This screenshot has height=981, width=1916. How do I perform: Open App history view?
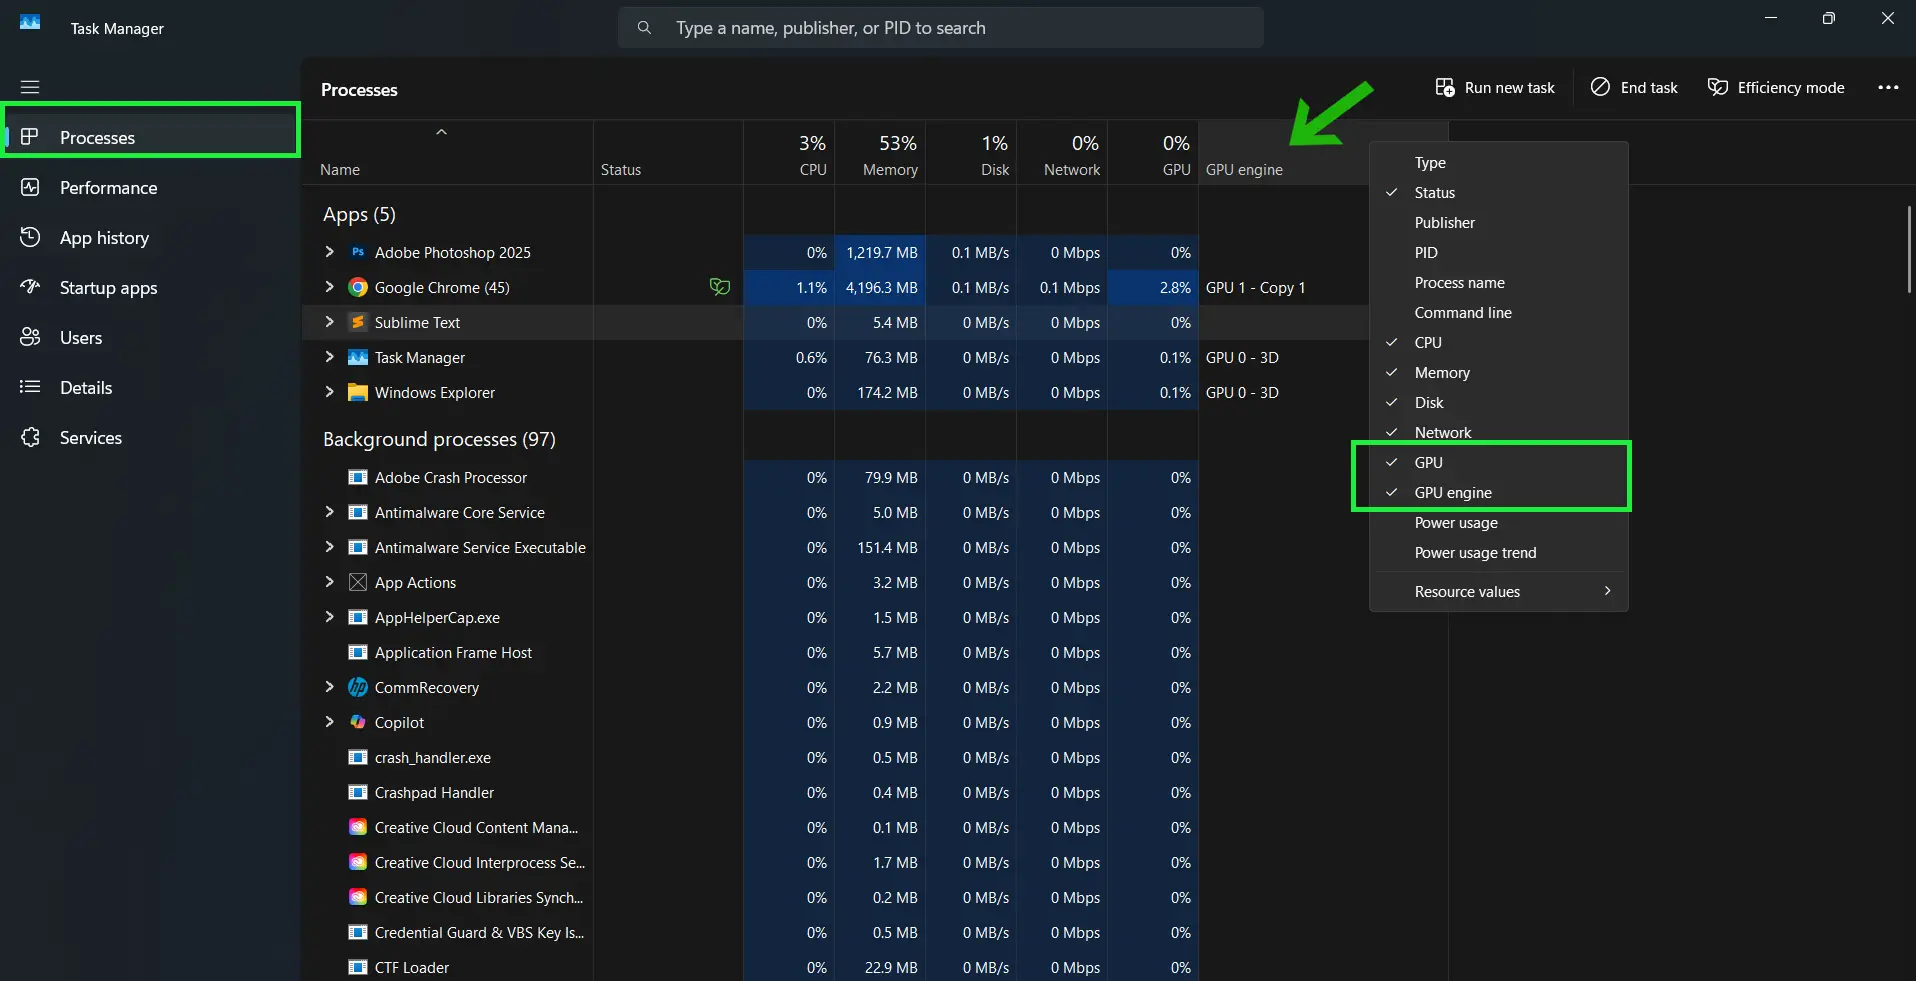click(x=102, y=237)
